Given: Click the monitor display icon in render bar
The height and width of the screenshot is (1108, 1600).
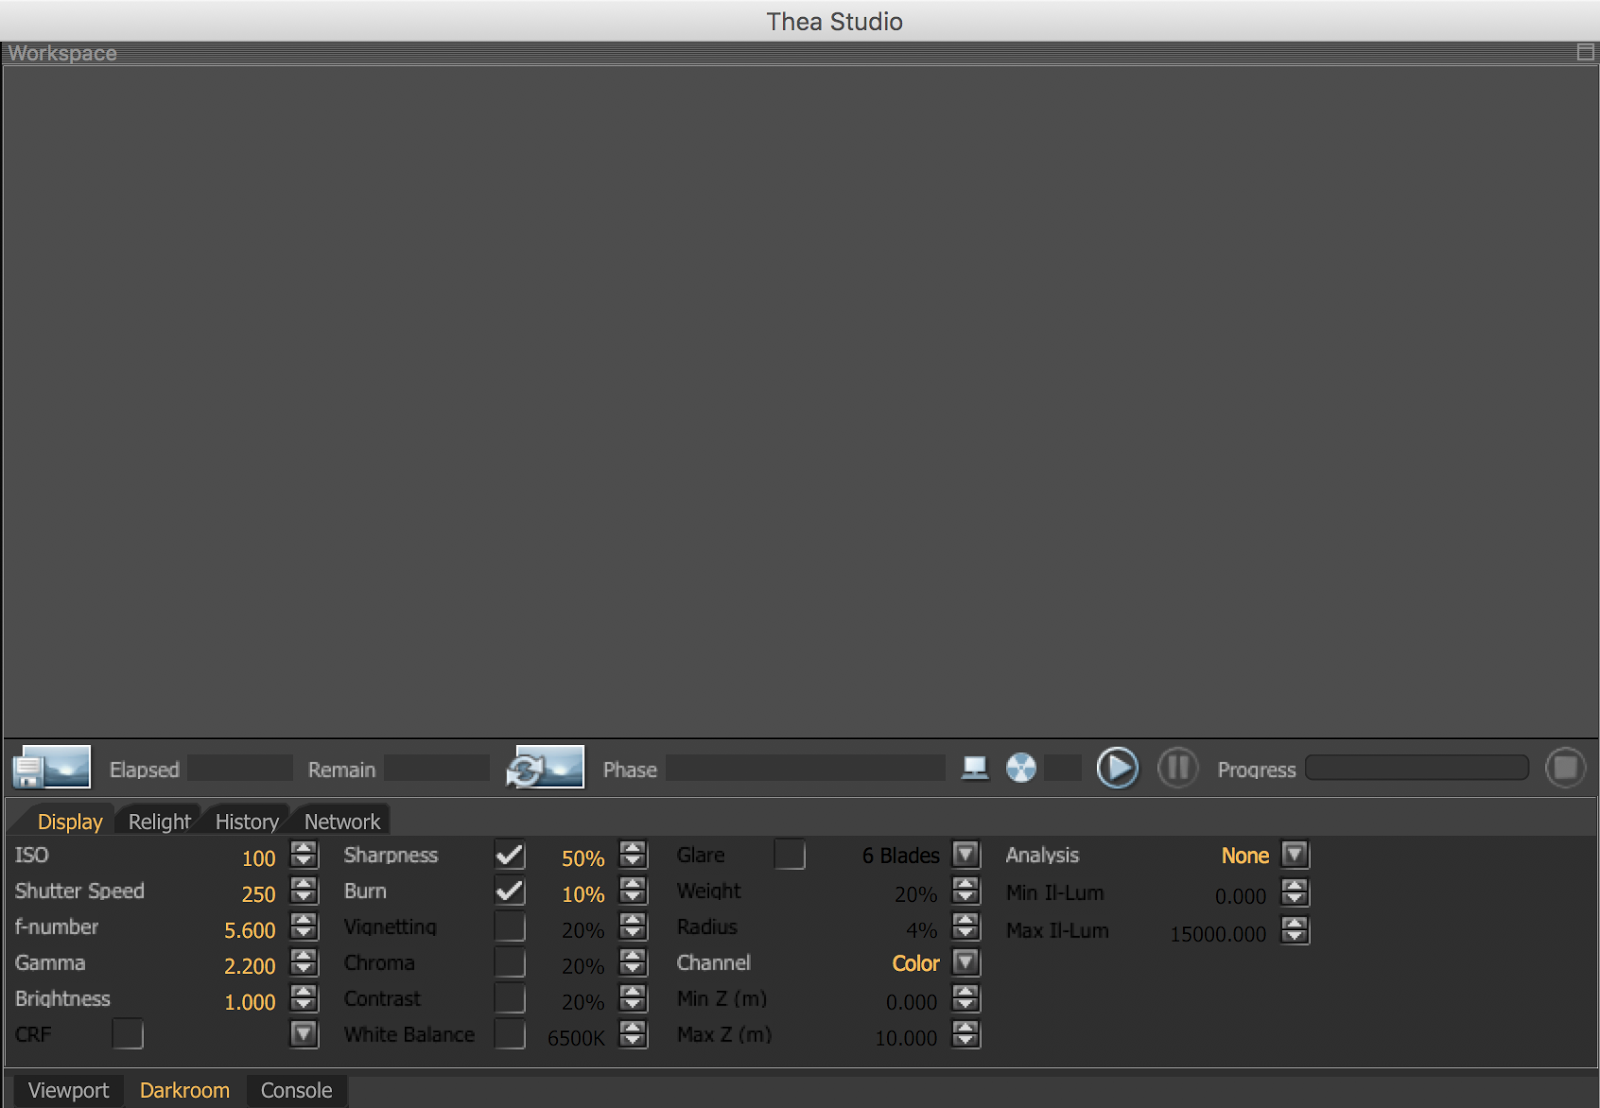Looking at the screenshot, I should (975, 767).
